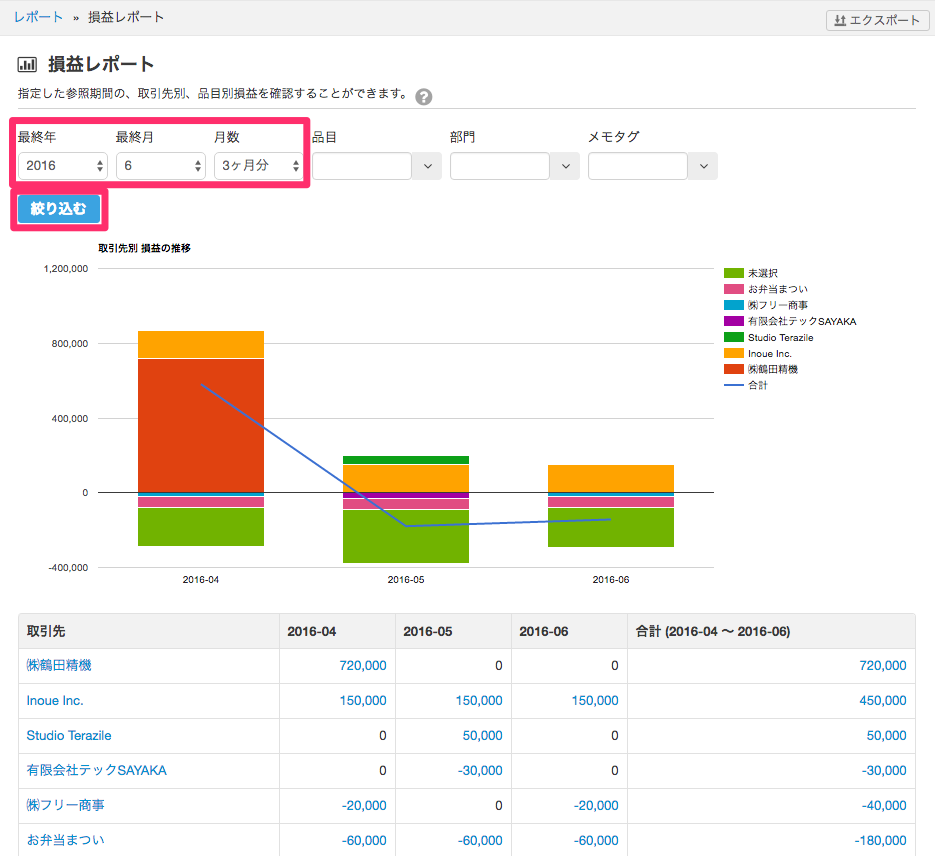
Task: Click the 450,000 total for Inoue Inc.
Action: click(x=883, y=700)
